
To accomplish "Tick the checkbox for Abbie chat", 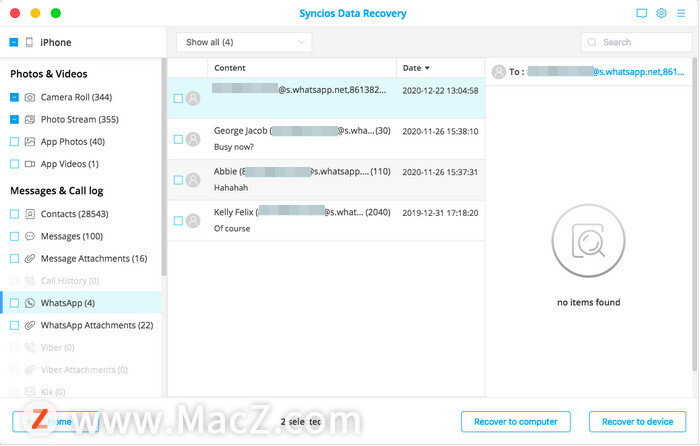I will 178,180.
